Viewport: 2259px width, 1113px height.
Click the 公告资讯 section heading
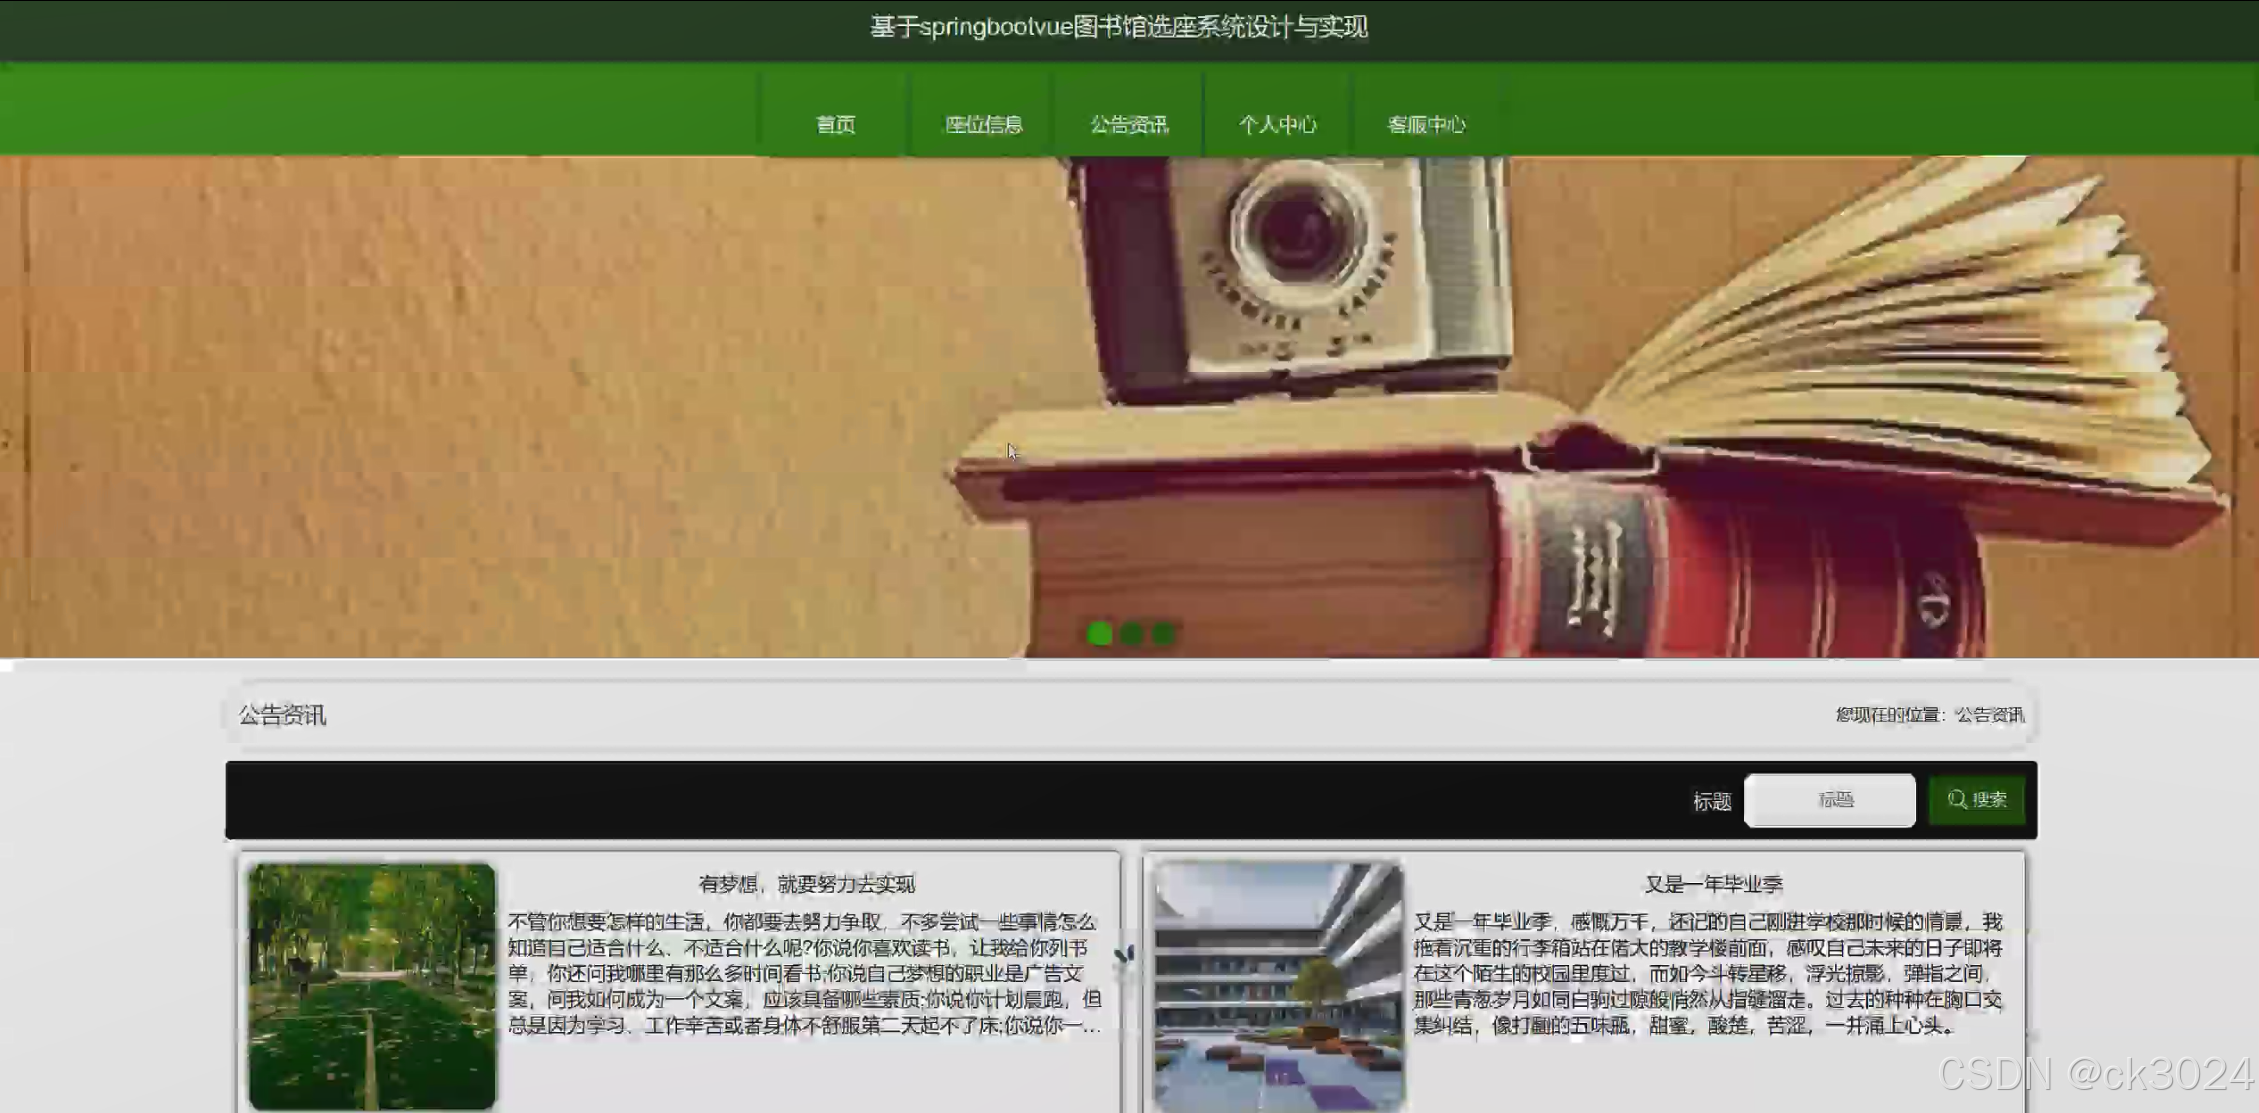pos(282,714)
